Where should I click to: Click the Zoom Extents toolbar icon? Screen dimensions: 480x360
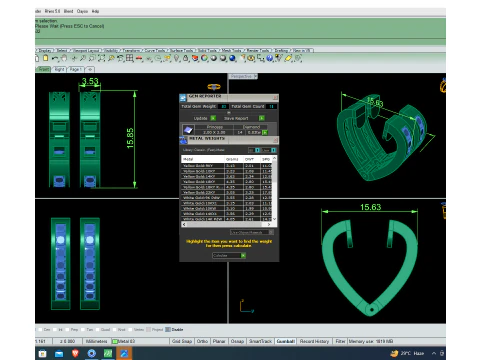(101, 58)
